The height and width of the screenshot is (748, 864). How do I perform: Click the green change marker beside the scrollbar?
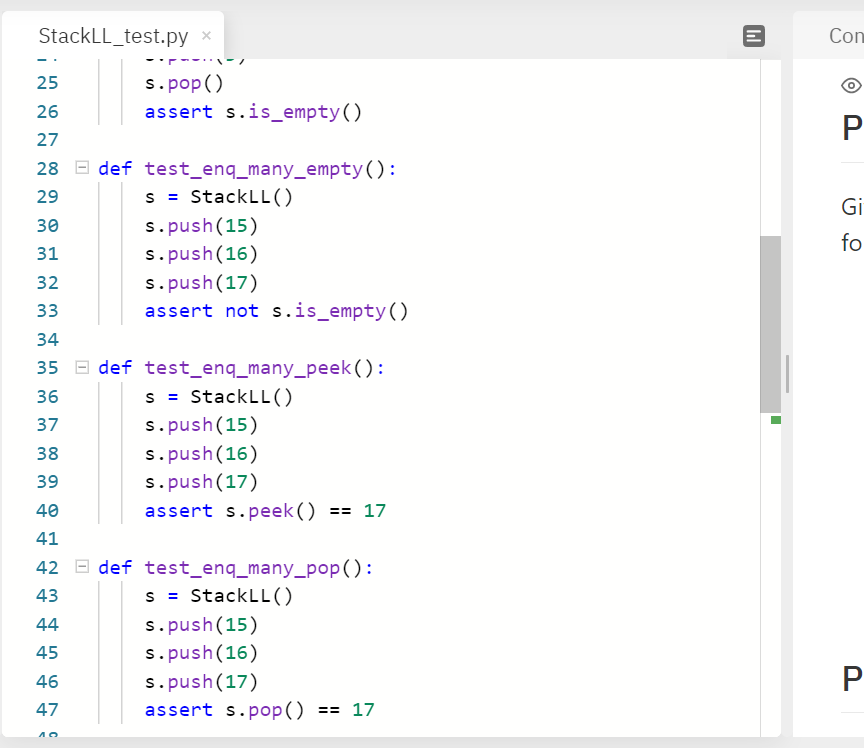[776, 421]
